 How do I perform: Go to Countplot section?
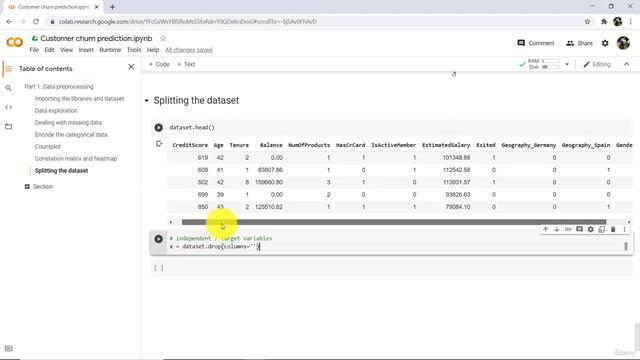[47, 147]
